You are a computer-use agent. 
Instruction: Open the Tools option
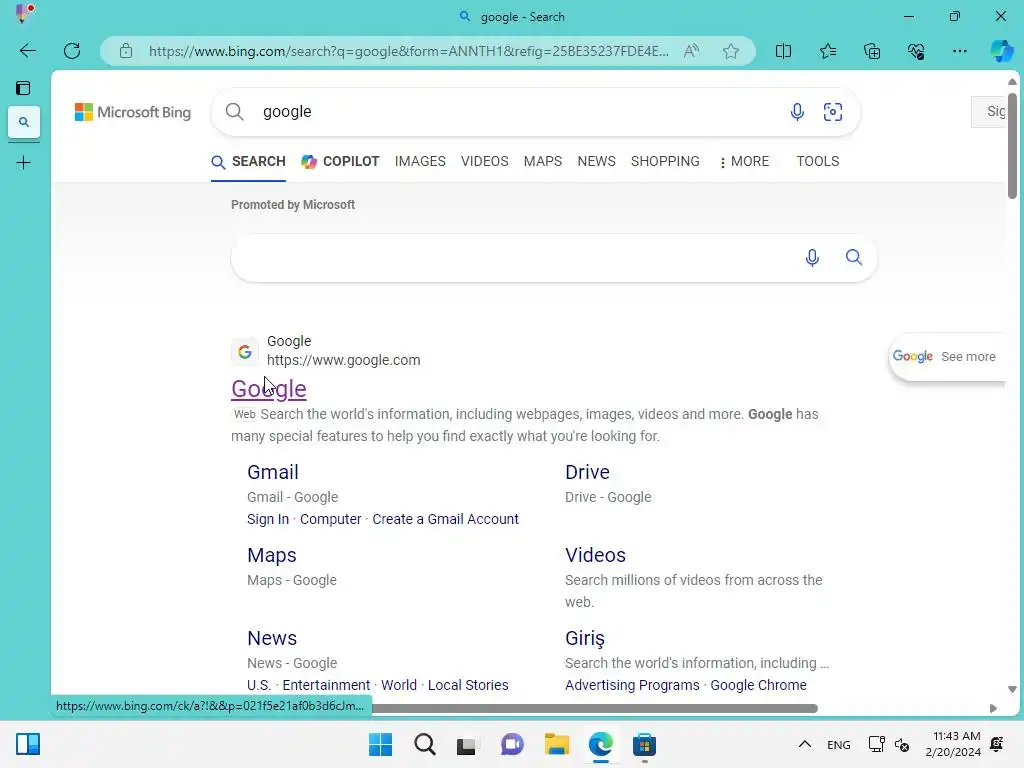[818, 161]
